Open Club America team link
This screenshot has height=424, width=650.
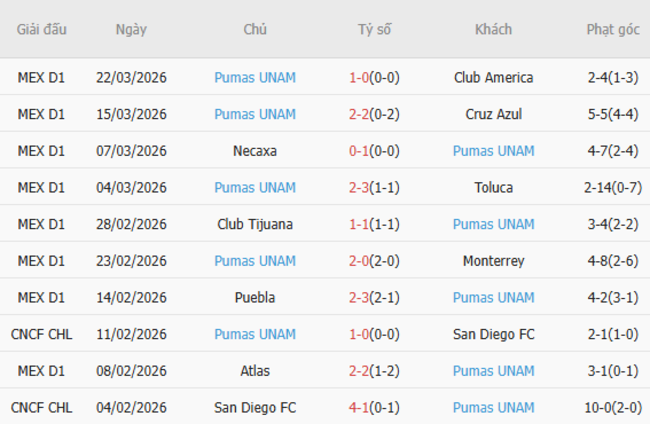(x=493, y=77)
